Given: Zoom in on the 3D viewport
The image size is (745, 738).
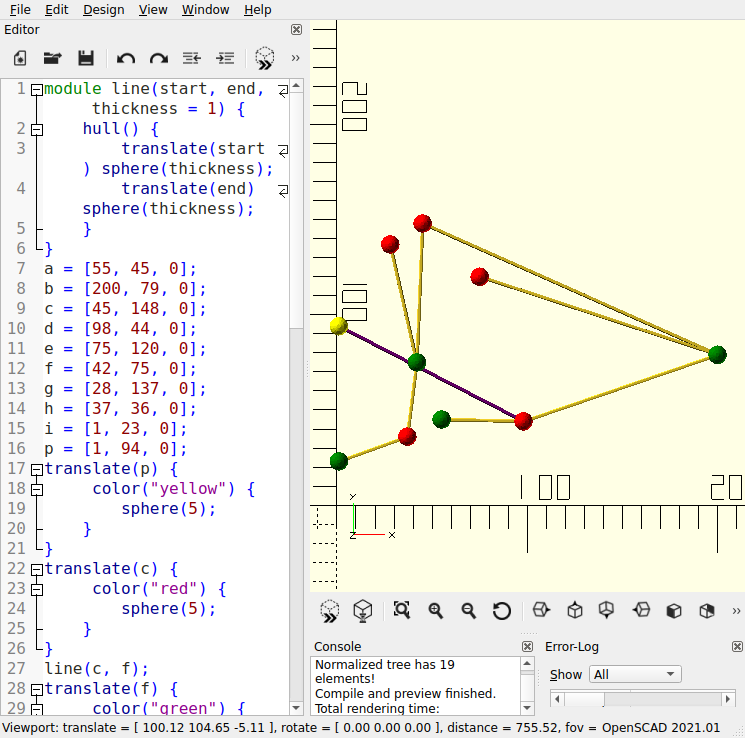Looking at the screenshot, I should point(436,610).
